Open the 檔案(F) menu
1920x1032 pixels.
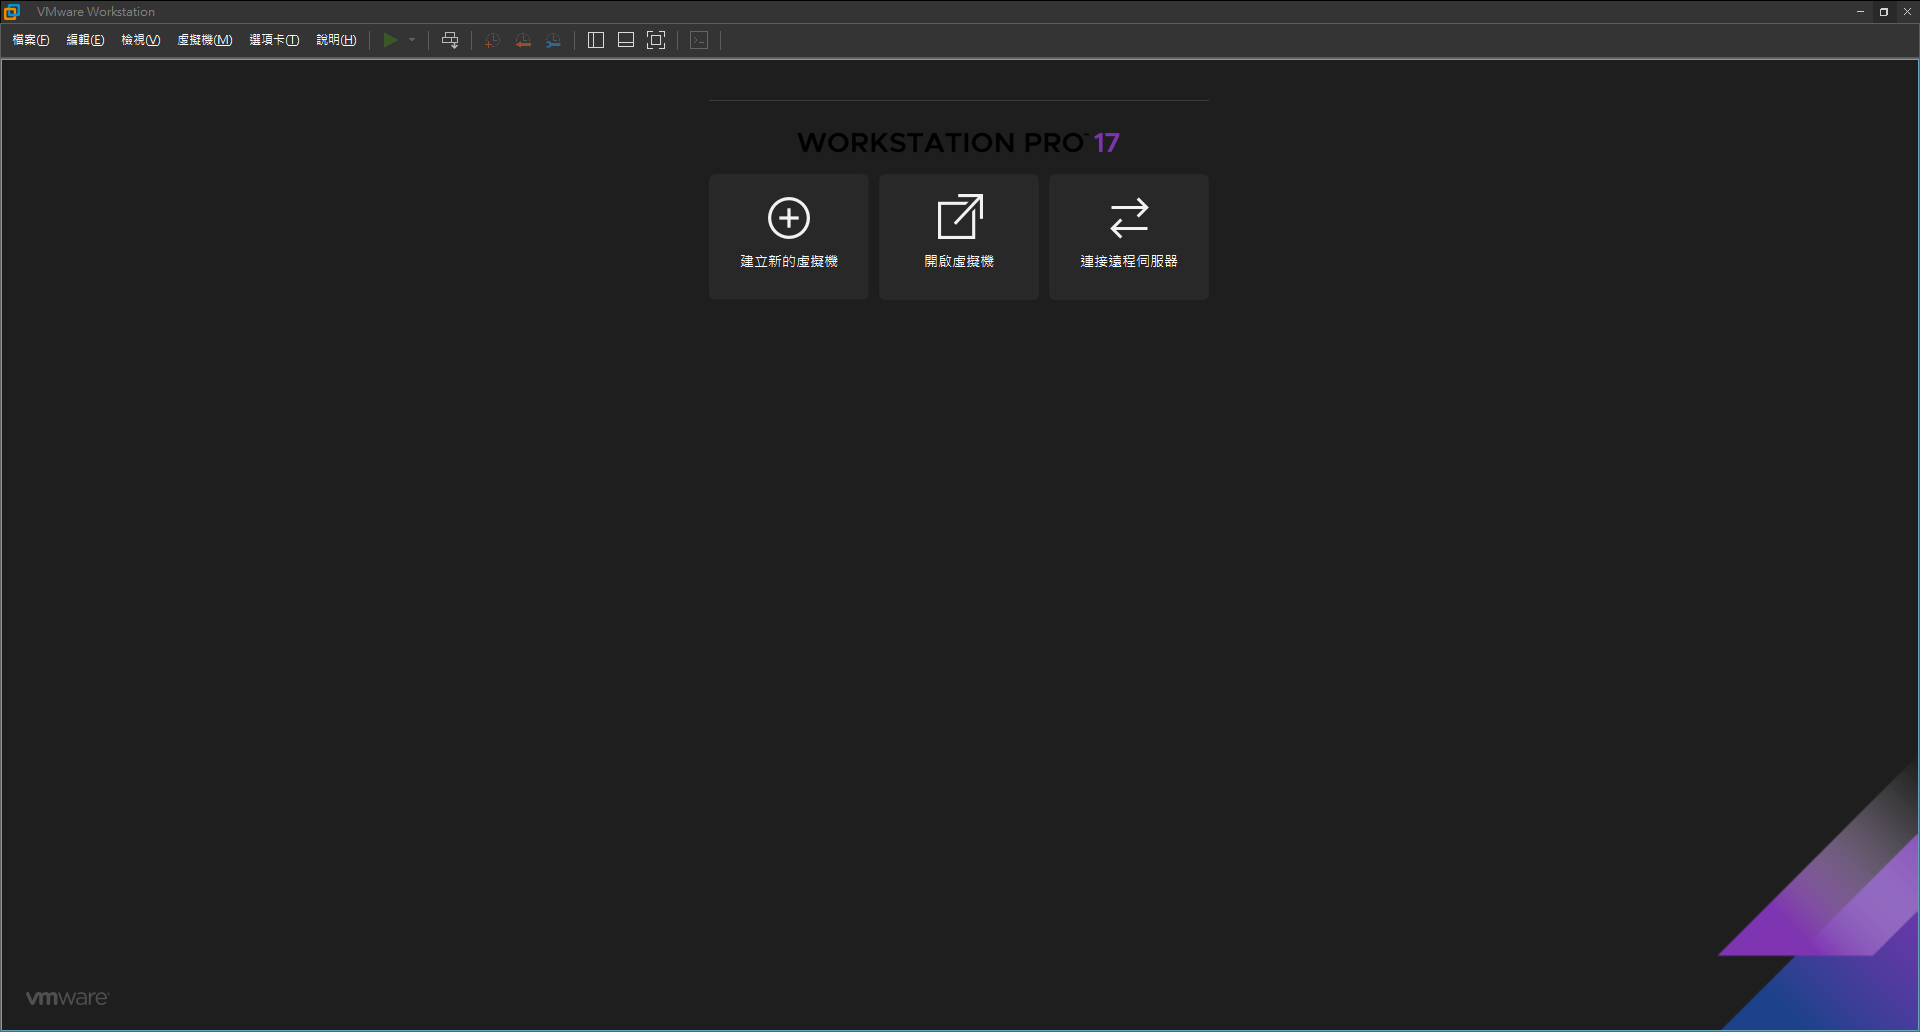pos(31,40)
